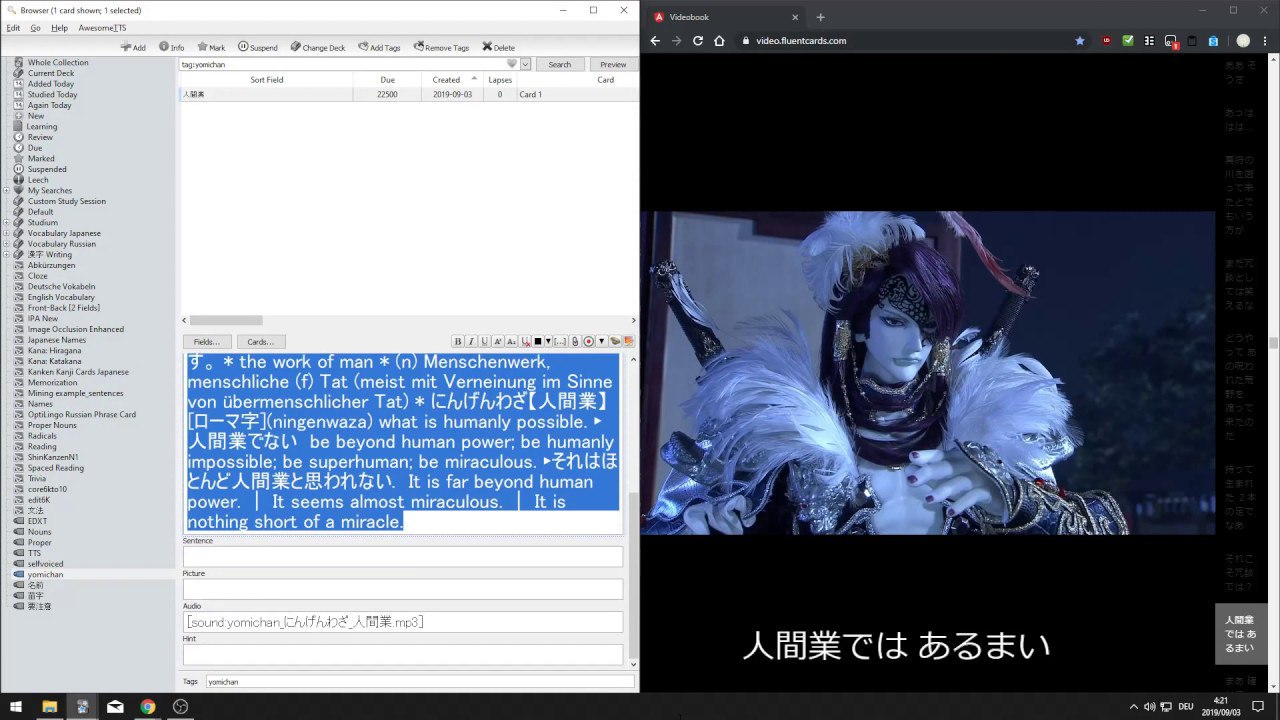Click the editor's vertical scrollbar thumb
The image size is (1280, 720).
point(632,575)
